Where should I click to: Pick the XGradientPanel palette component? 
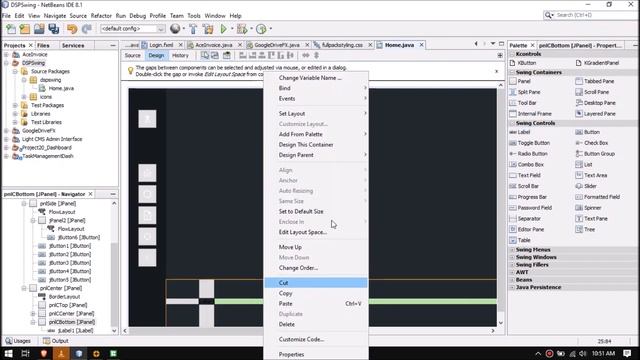597,63
